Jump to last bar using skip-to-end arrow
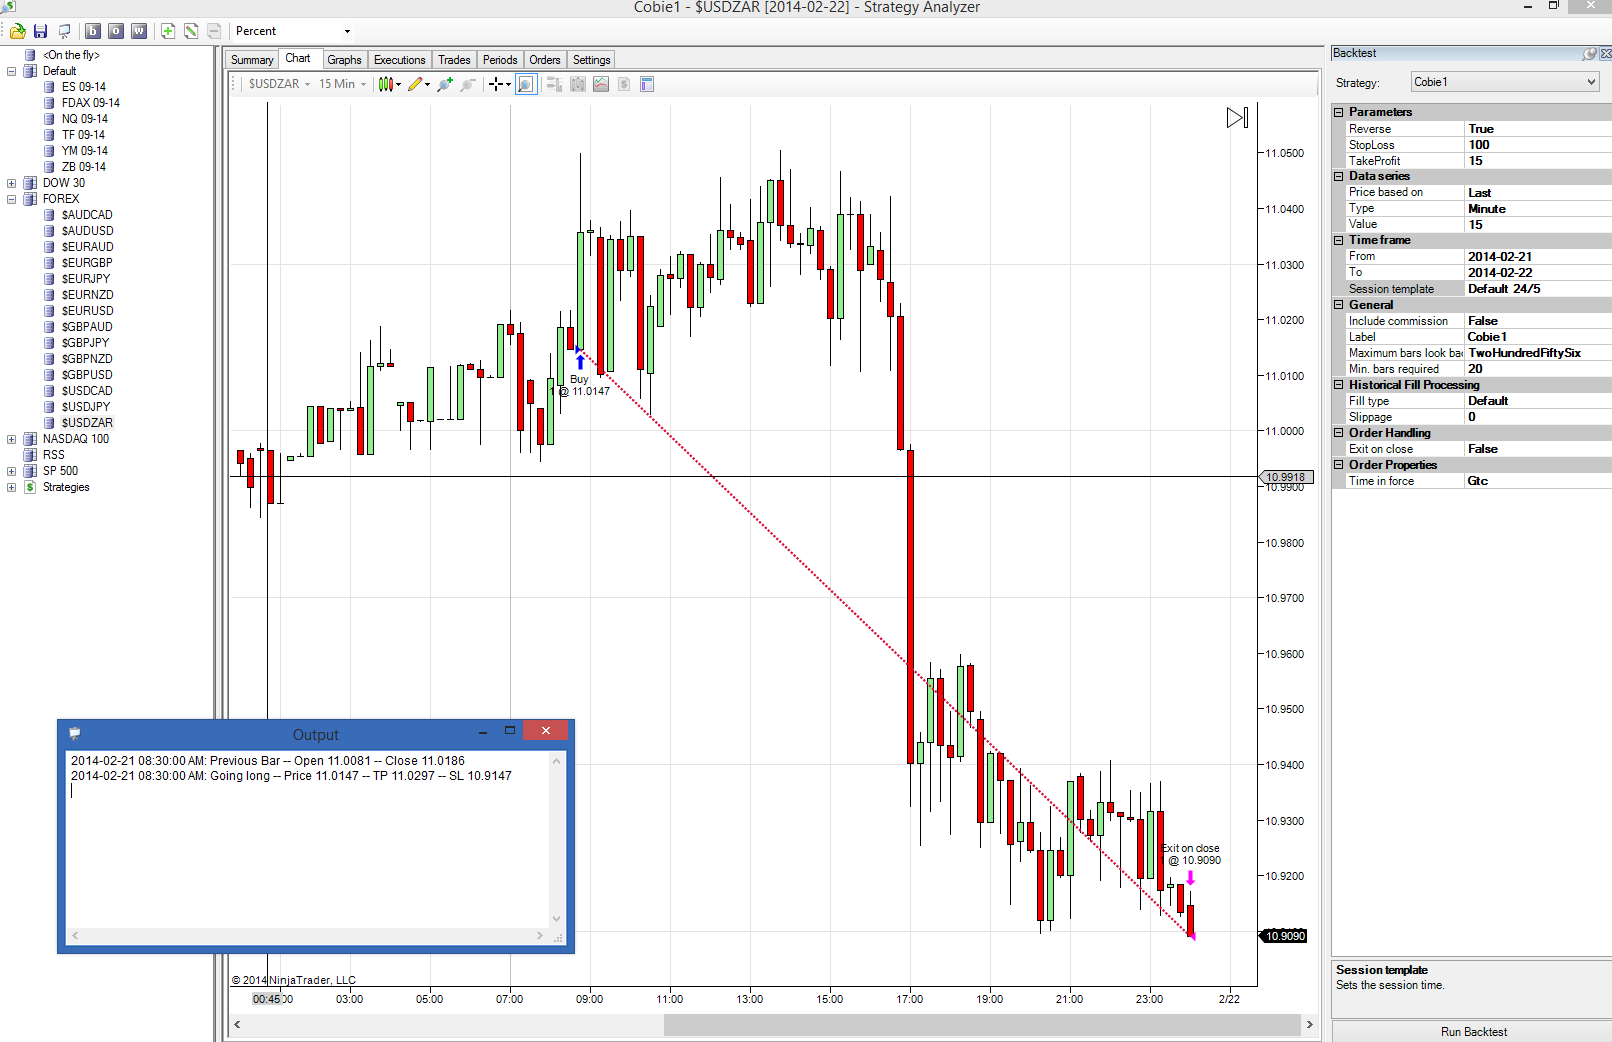 tap(1238, 118)
